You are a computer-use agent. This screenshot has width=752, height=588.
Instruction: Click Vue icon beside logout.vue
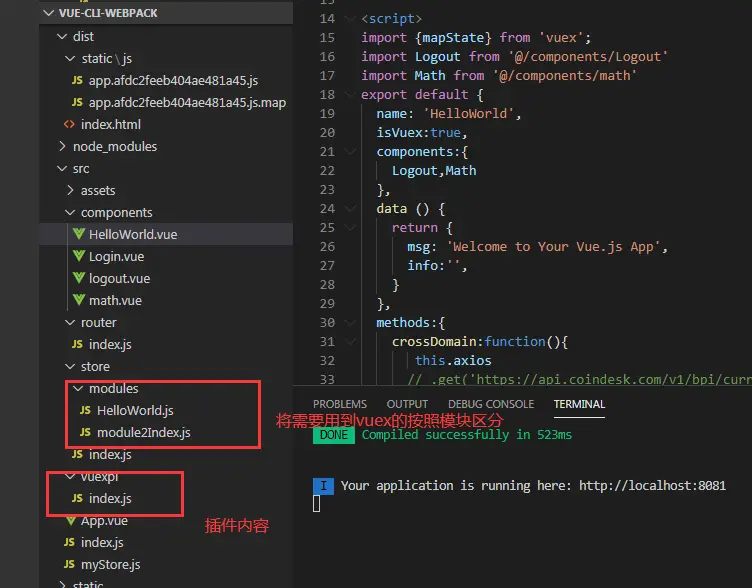(79, 278)
